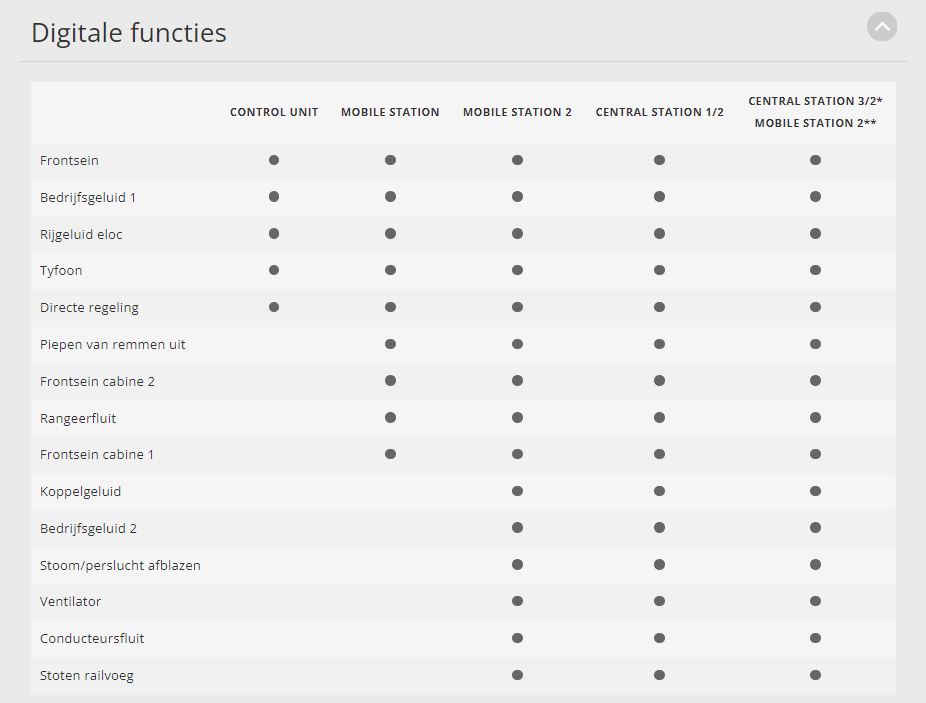Select the Bedrijfsgeluid 1 row label

pyautogui.click(x=88, y=197)
